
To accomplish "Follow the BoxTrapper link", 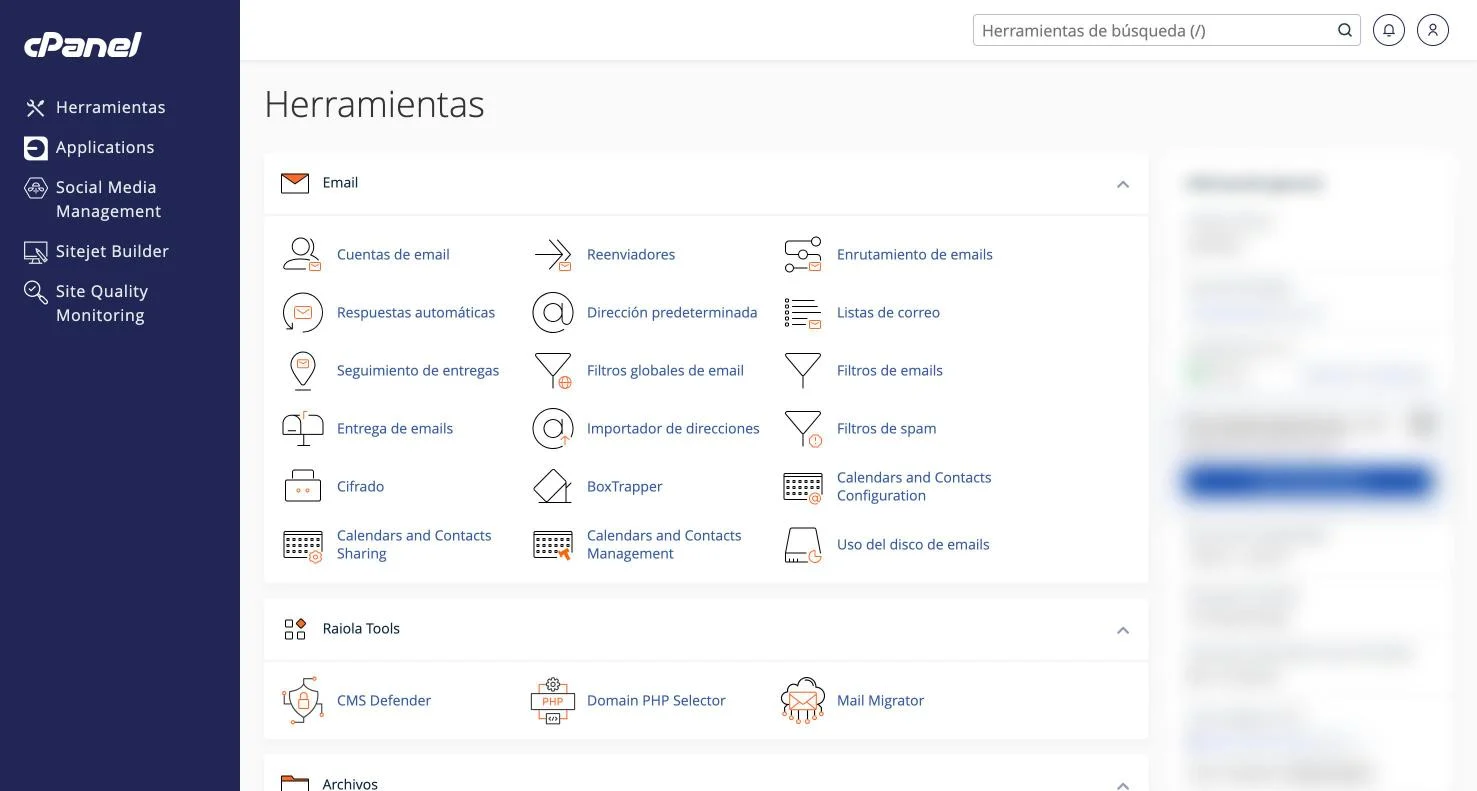I will pyautogui.click(x=624, y=487).
